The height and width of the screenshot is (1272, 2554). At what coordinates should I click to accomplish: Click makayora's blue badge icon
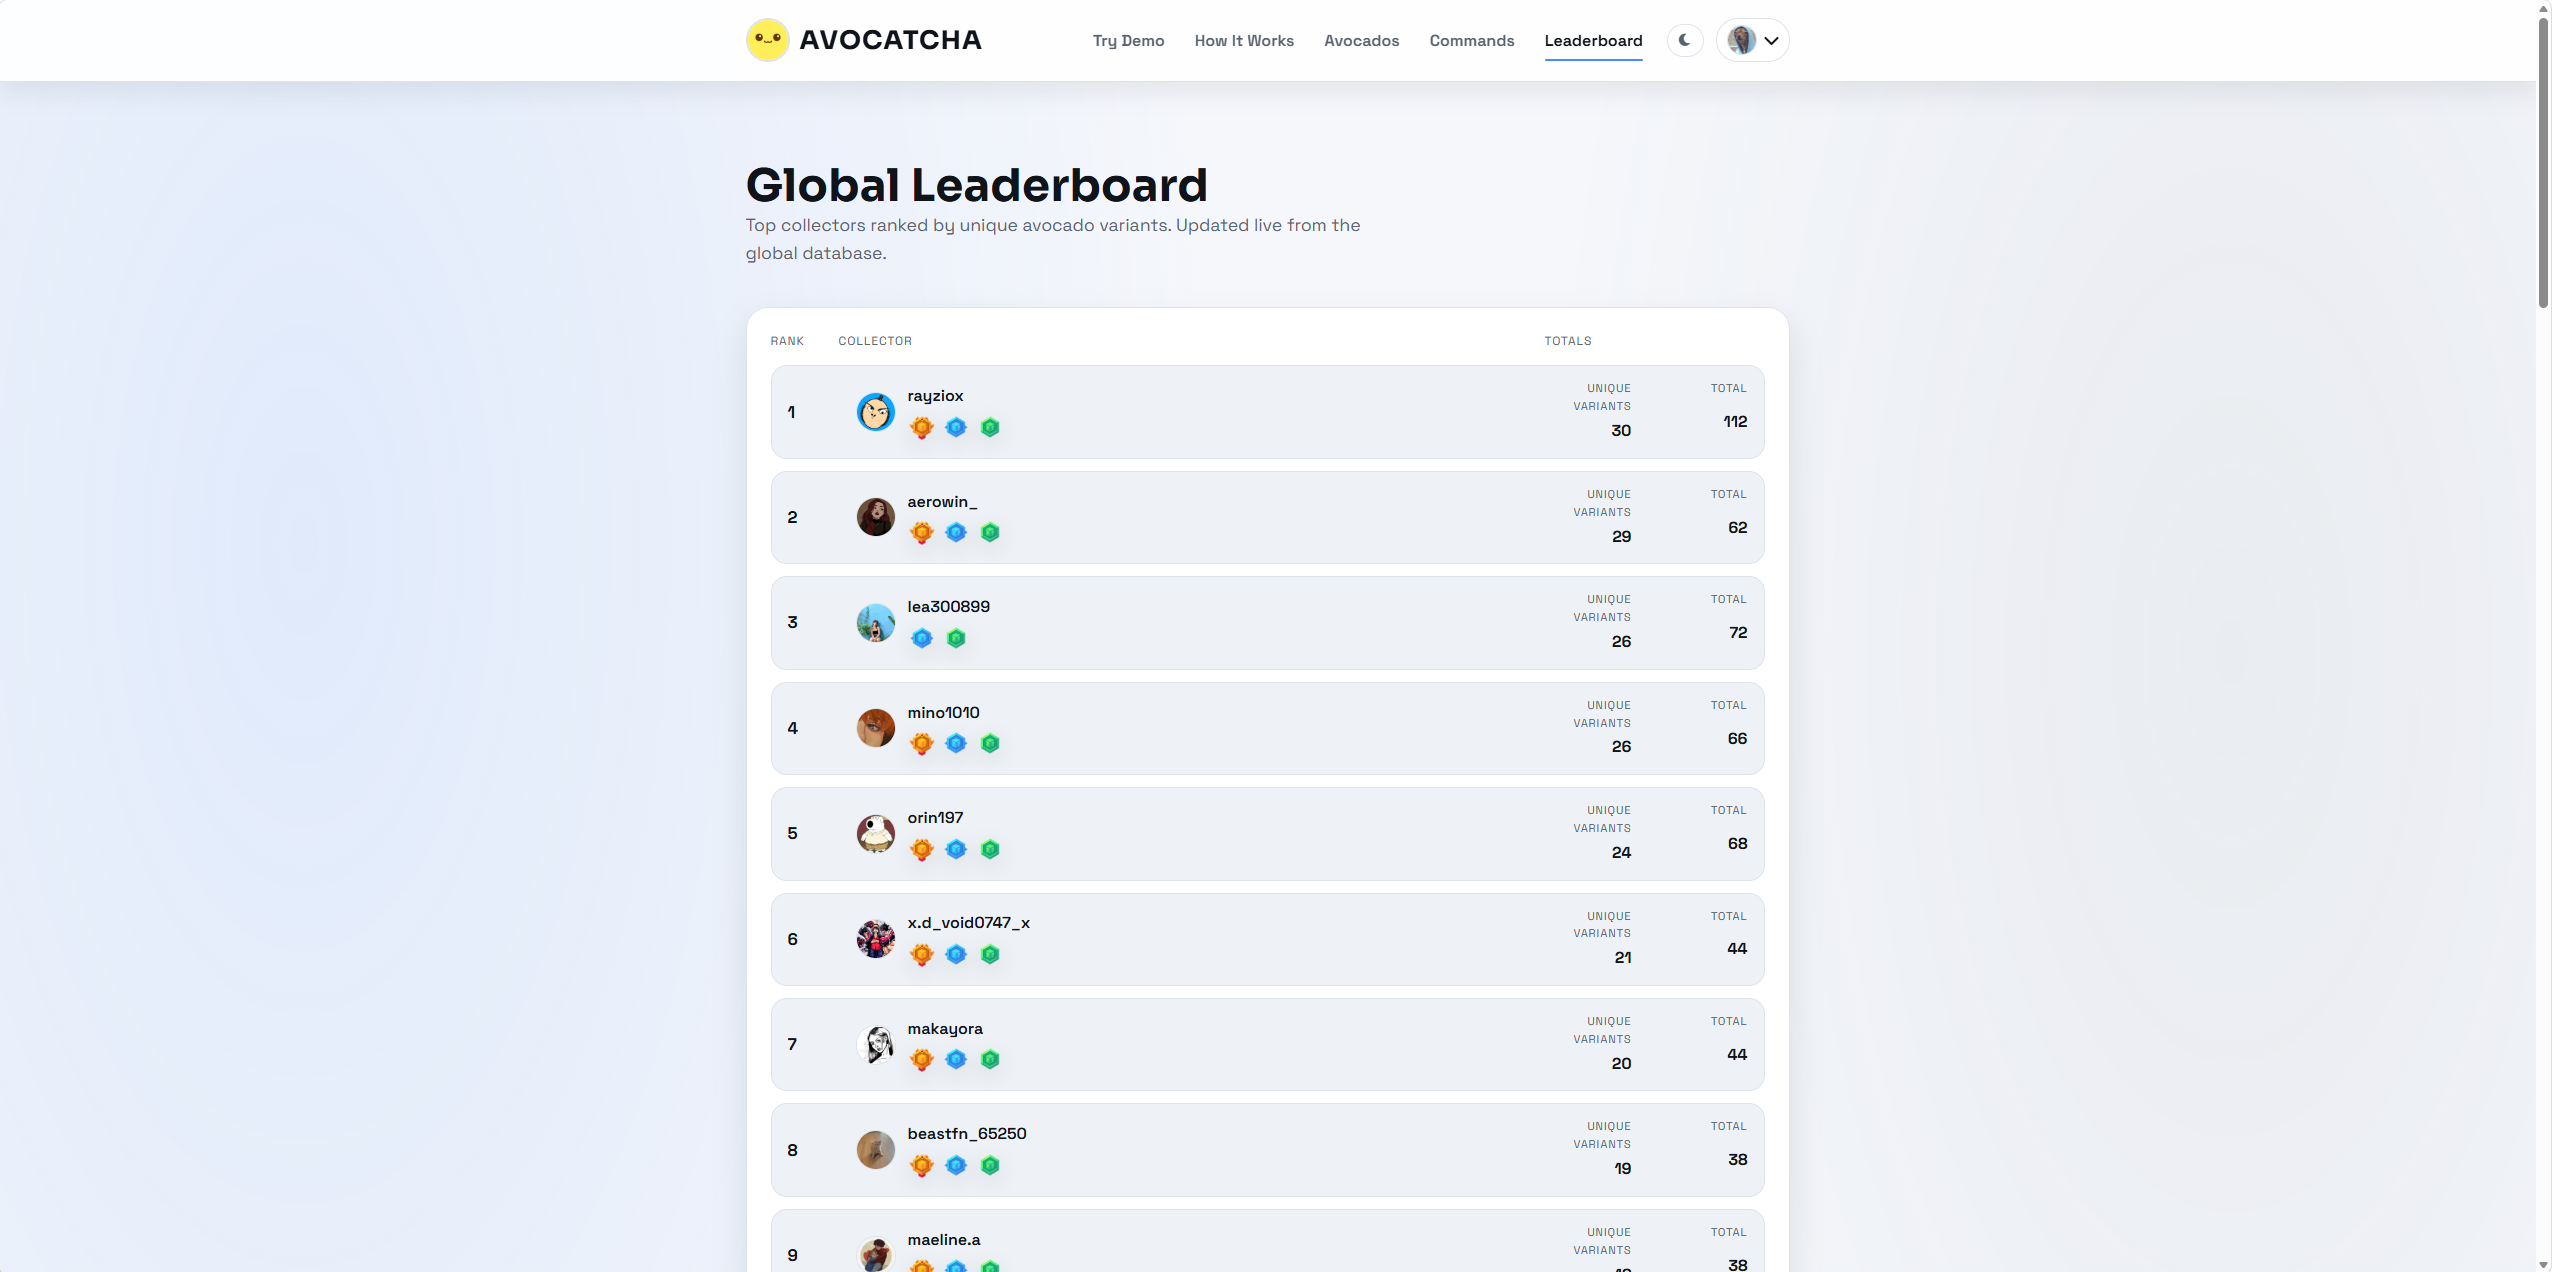[x=956, y=1060]
